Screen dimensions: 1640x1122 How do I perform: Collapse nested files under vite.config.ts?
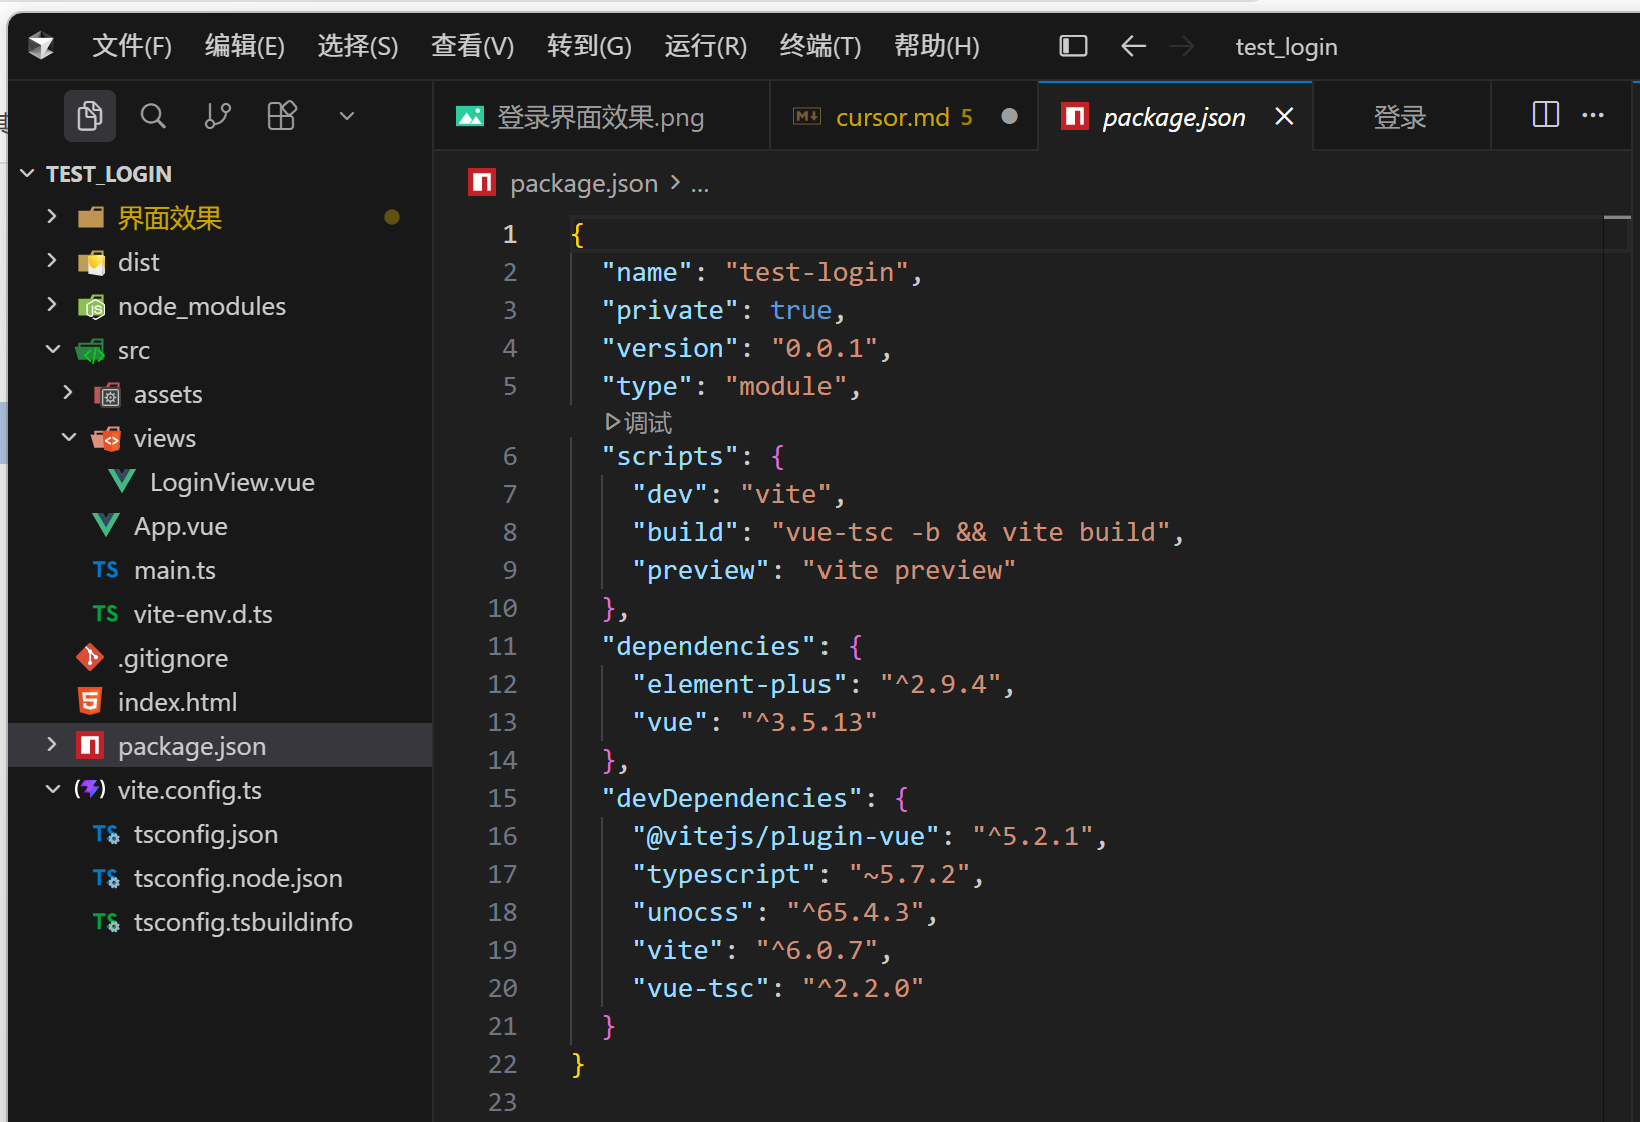(x=52, y=789)
